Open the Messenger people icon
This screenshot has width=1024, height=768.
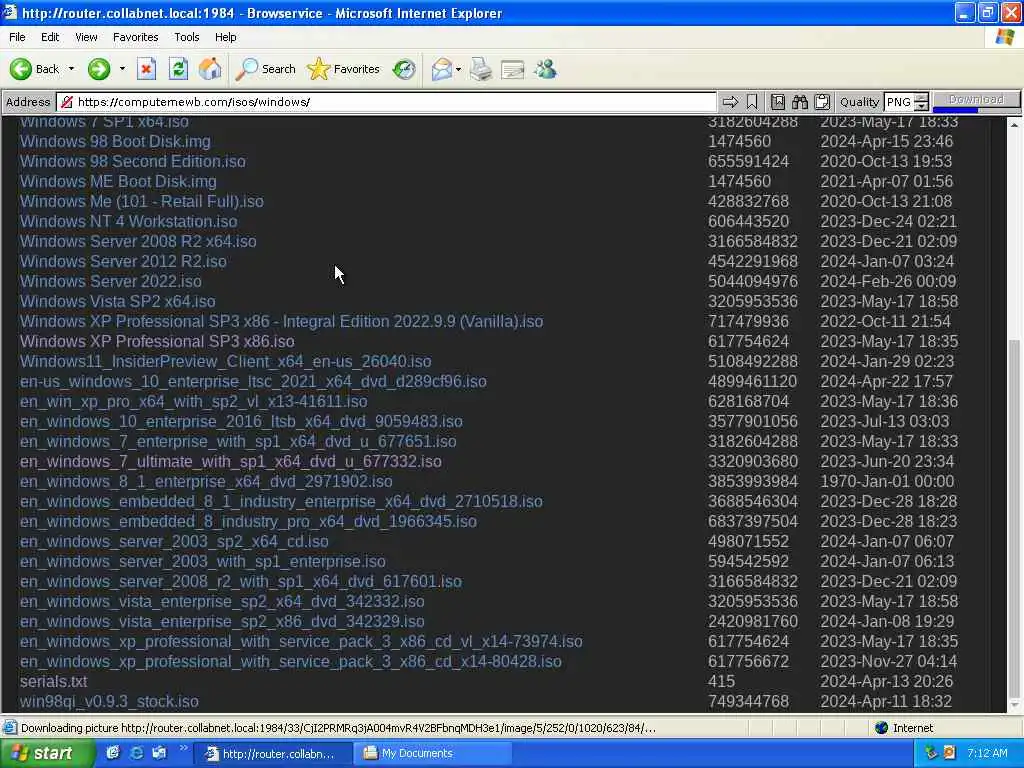(545, 69)
